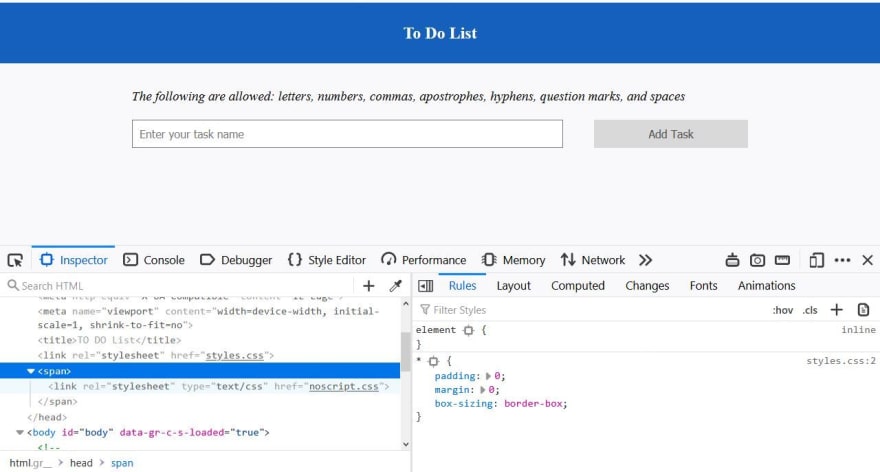Focus the Enter your task name field
The width and height of the screenshot is (880, 472).
(347, 134)
